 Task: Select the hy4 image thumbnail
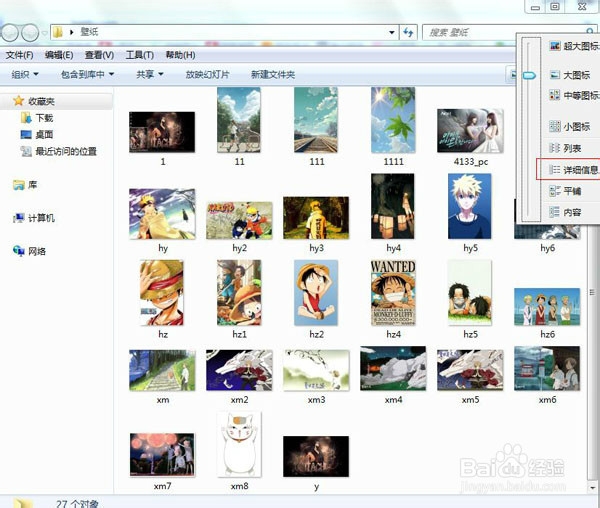pyautogui.click(x=393, y=207)
